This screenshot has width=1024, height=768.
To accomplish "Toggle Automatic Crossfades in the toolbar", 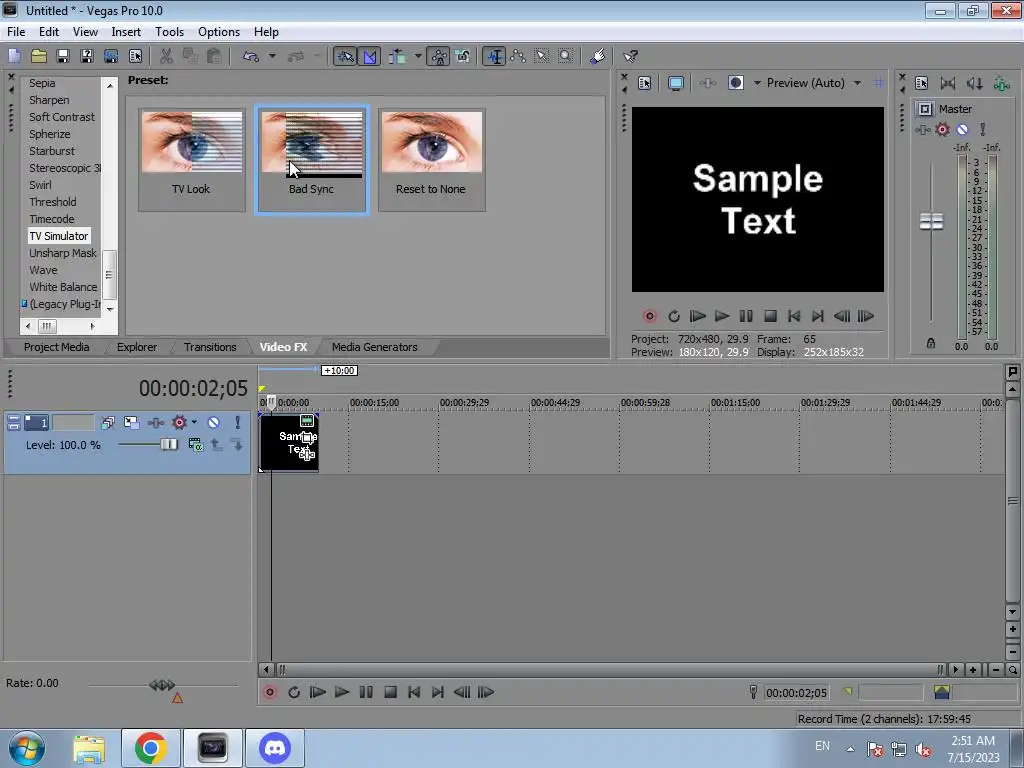I will click(x=370, y=57).
